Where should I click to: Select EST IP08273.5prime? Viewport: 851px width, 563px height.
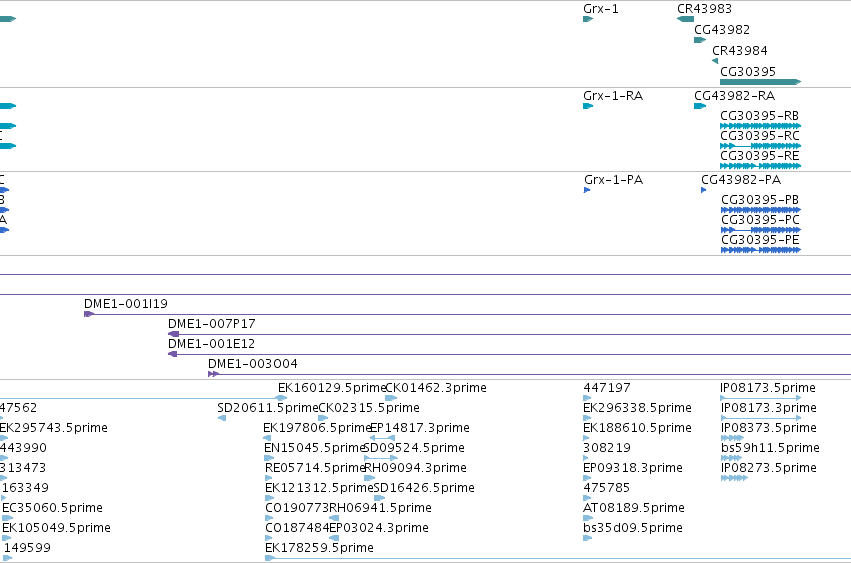pos(734,478)
